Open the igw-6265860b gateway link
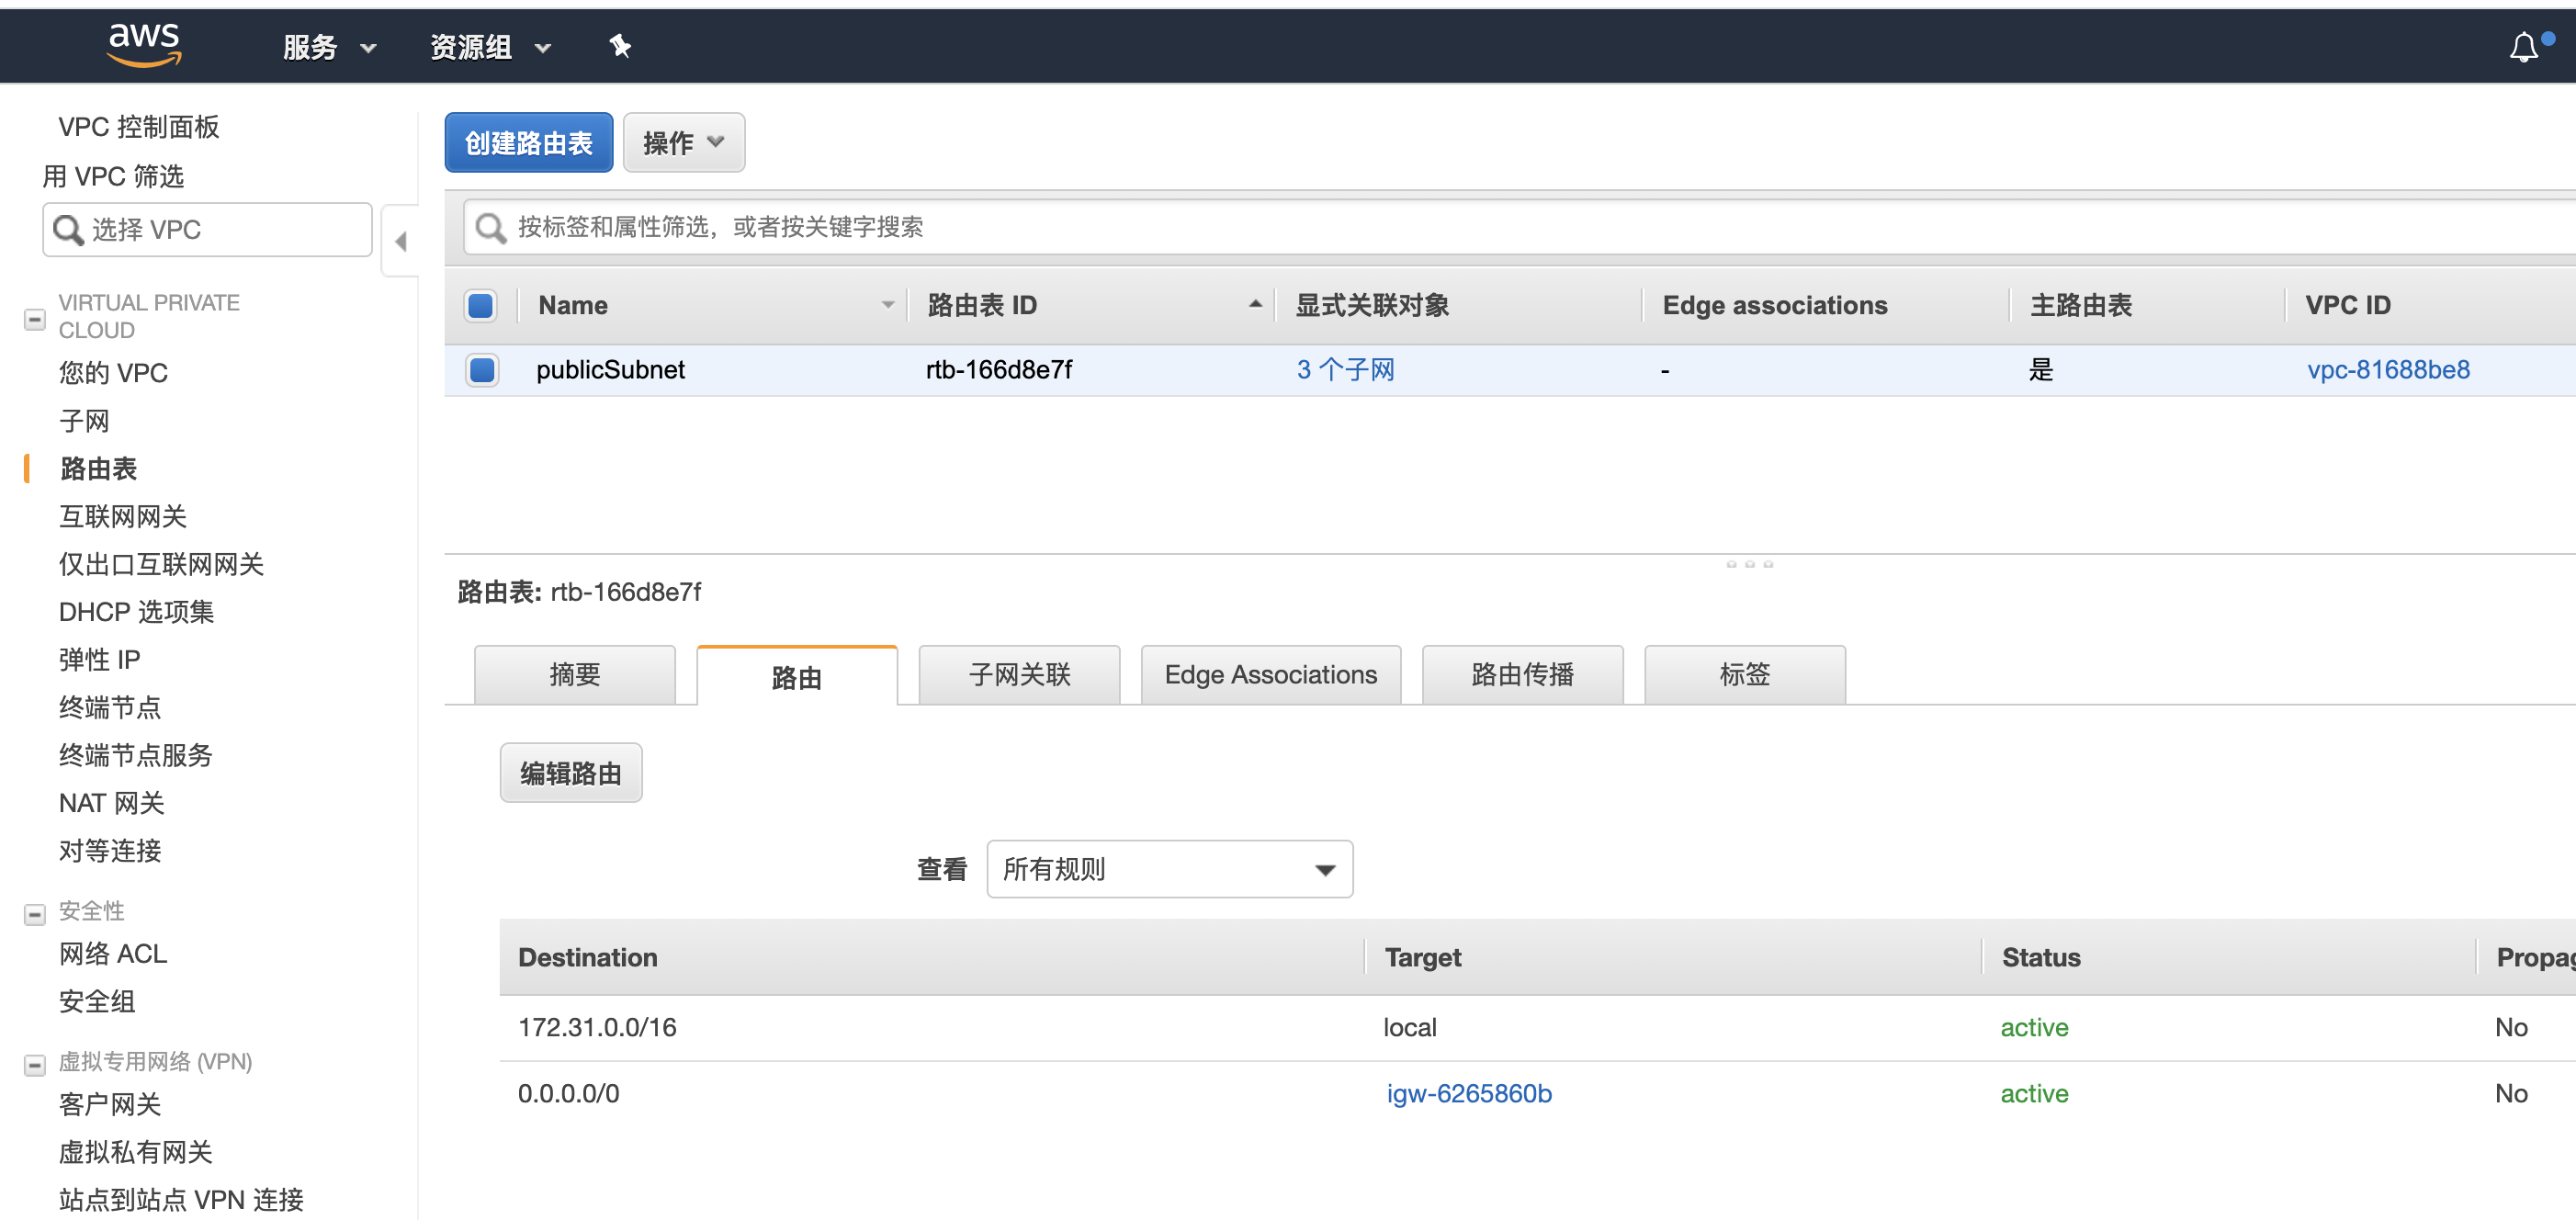Image resolution: width=2576 pixels, height=1220 pixels. pyautogui.click(x=1468, y=1093)
